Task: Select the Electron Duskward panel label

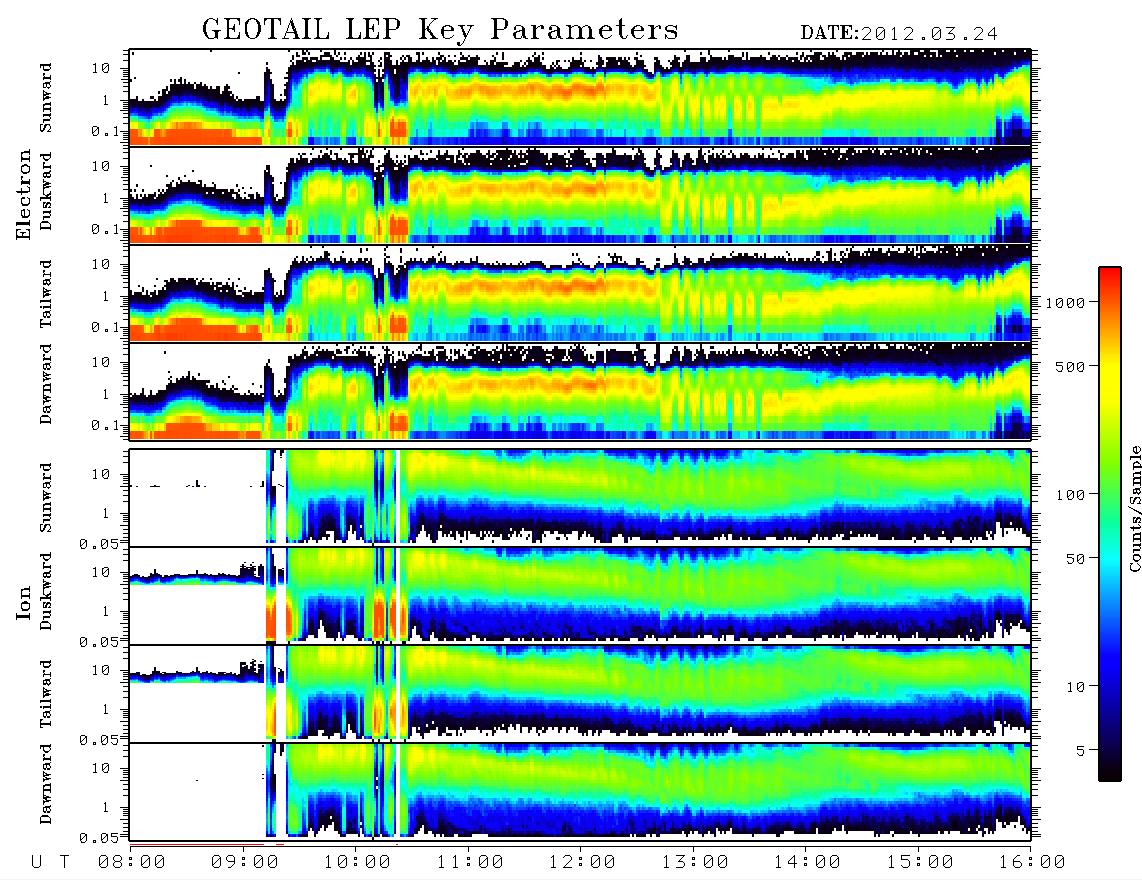Action: [x=46, y=191]
